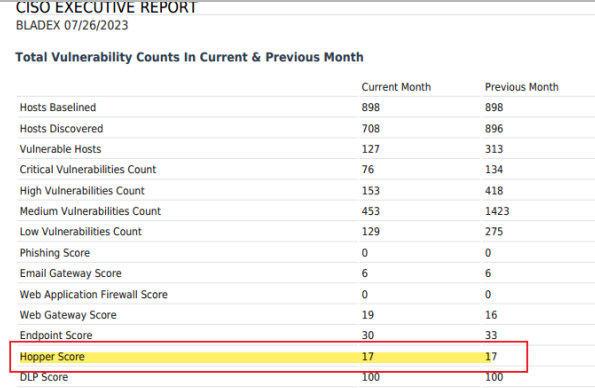This screenshot has height=388, width=595.
Task: Select the Hosts Baselined row label
Action: coord(58,107)
